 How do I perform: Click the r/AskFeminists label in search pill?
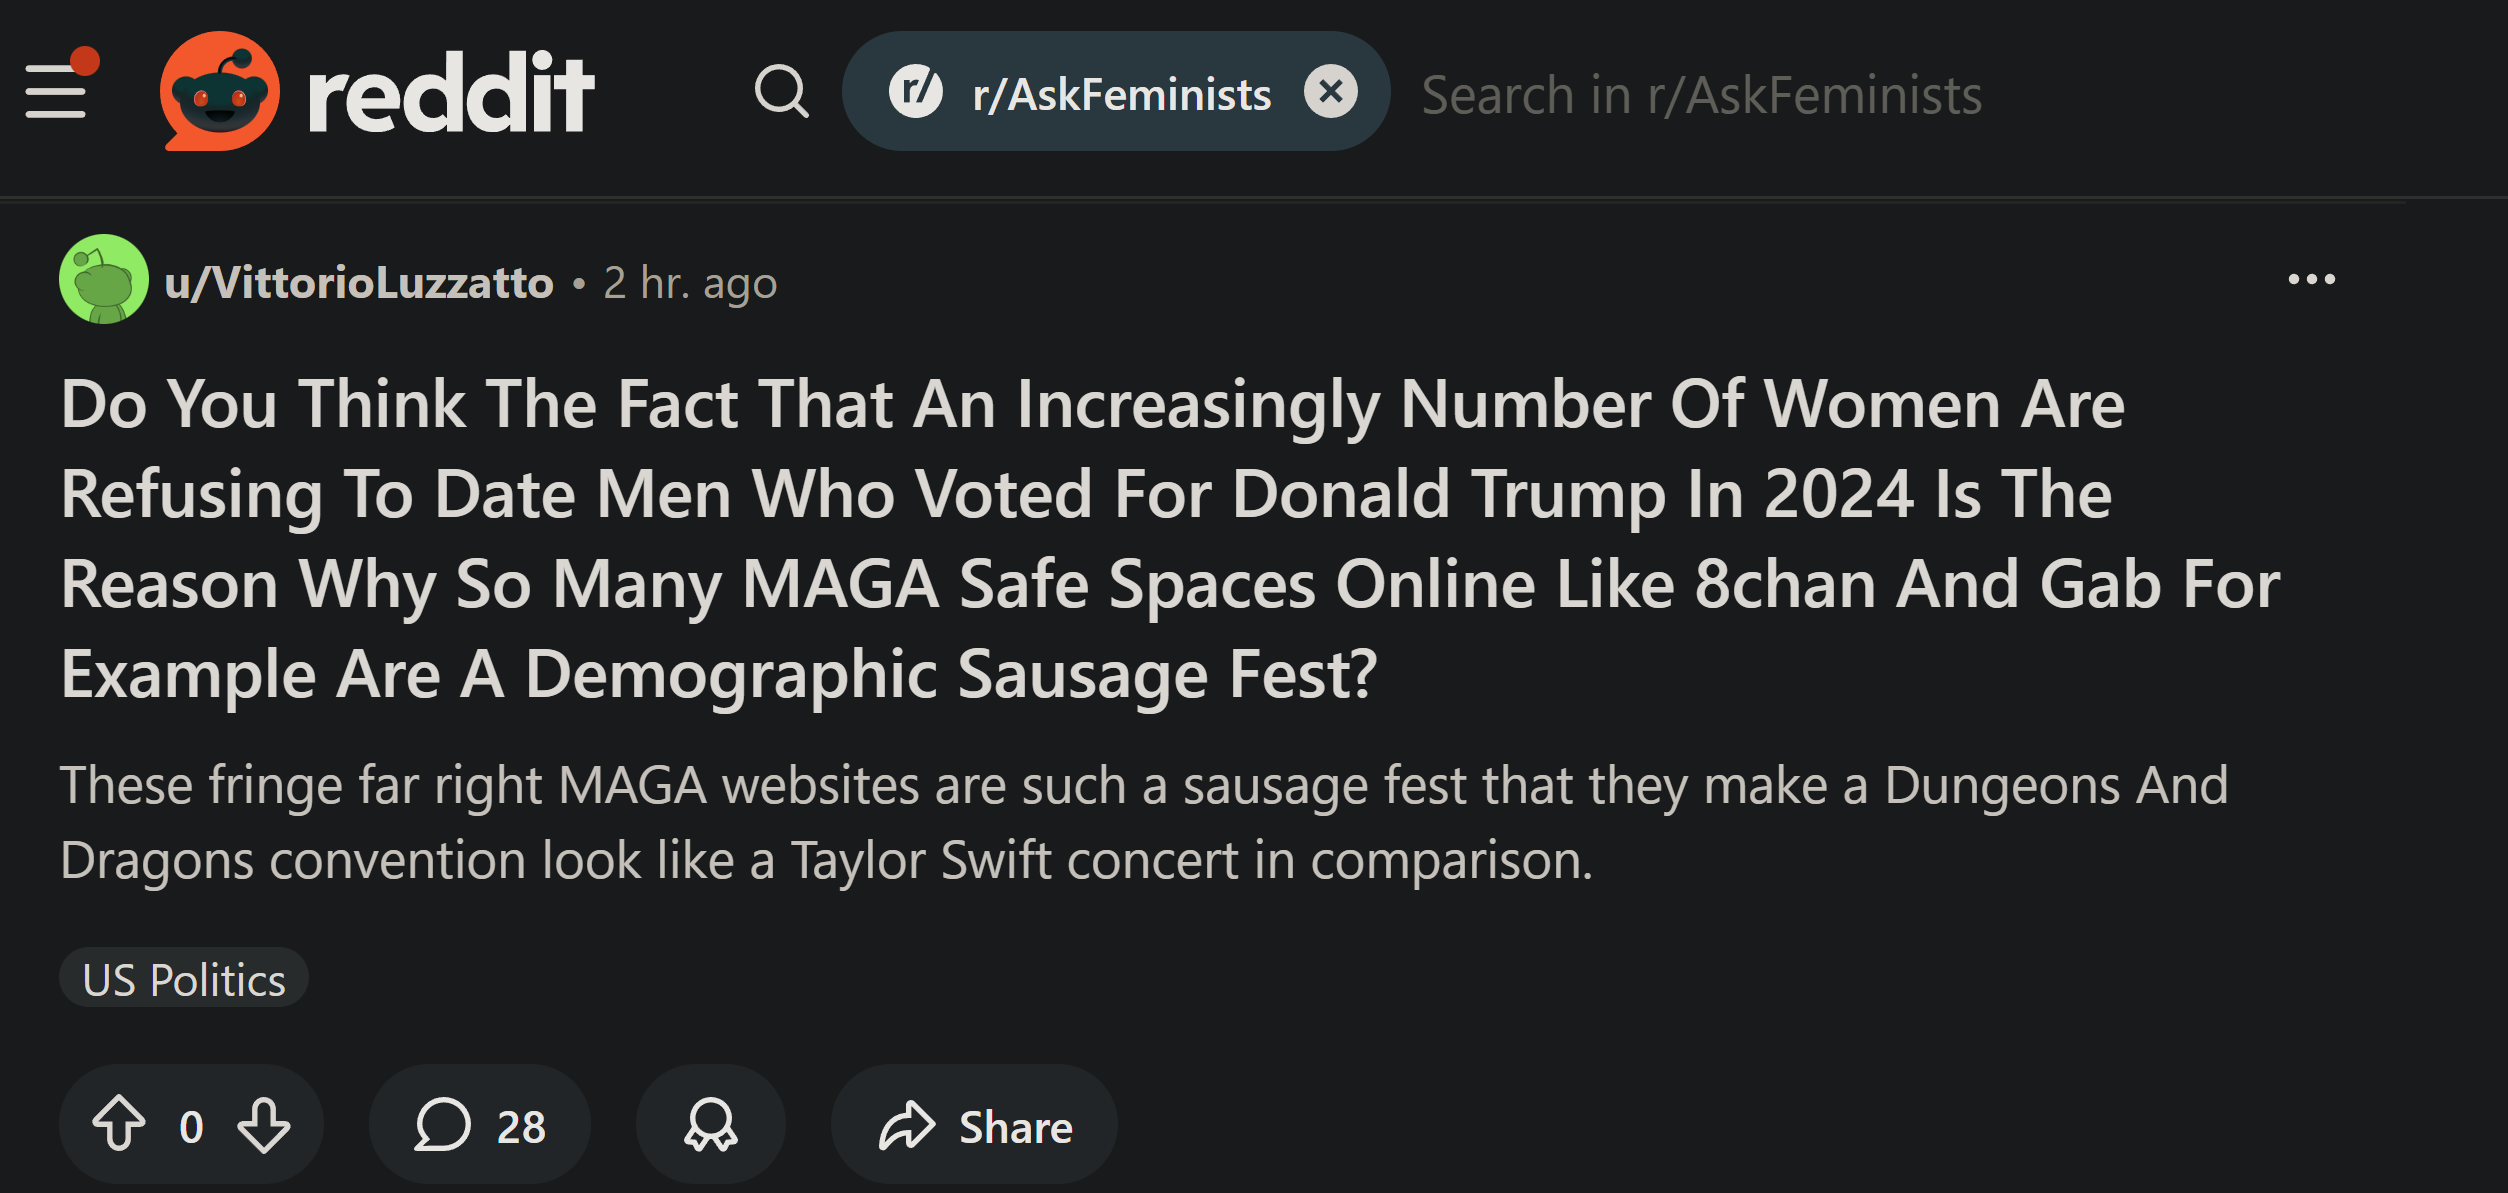(1121, 95)
